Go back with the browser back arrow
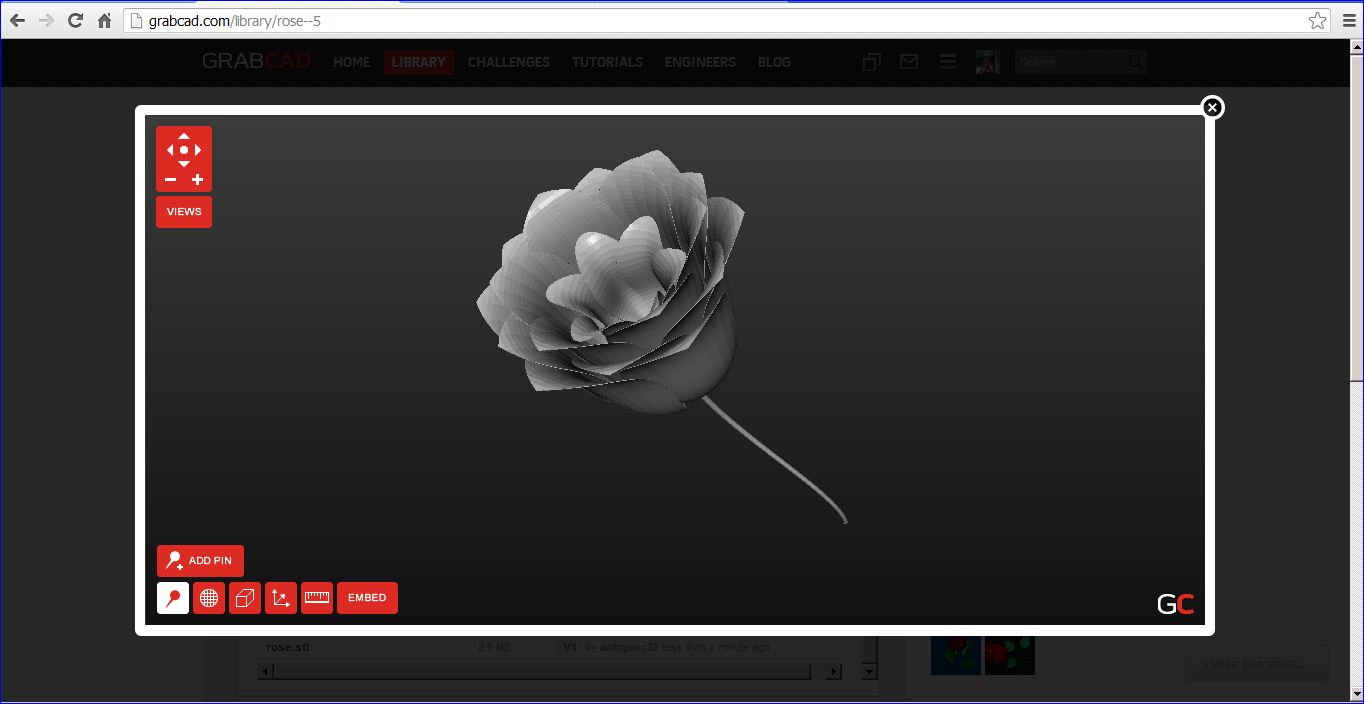1364x704 pixels. coord(17,20)
